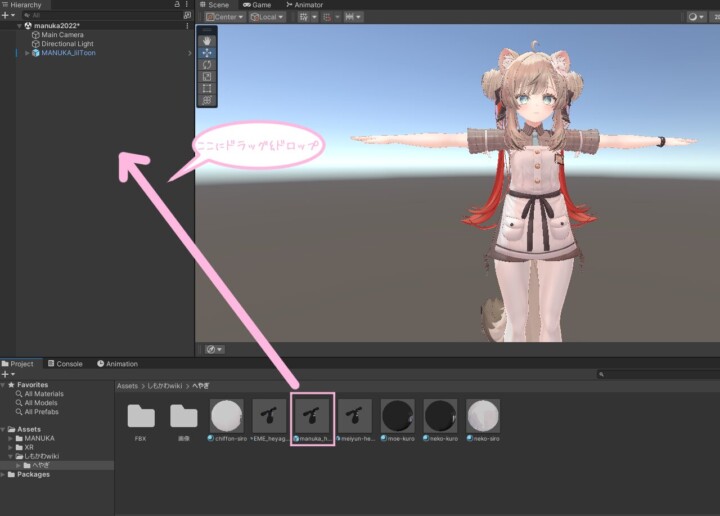Image resolution: width=720 pixels, height=516 pixels.
Task: Select the EME_heyag prefab asset
Action: click(269, 421)
